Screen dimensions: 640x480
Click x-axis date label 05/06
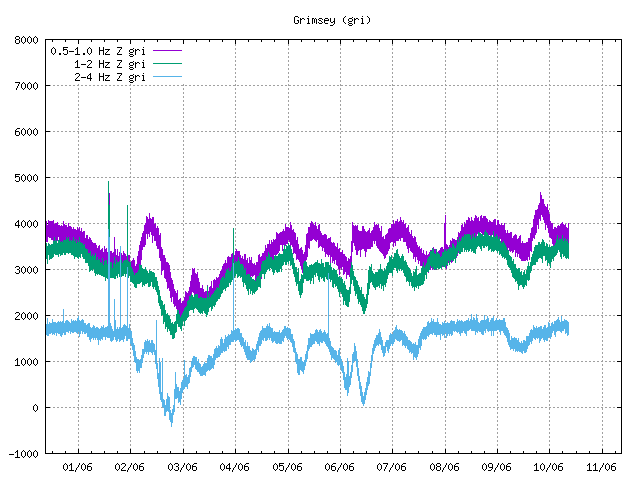tap(287, 467)
